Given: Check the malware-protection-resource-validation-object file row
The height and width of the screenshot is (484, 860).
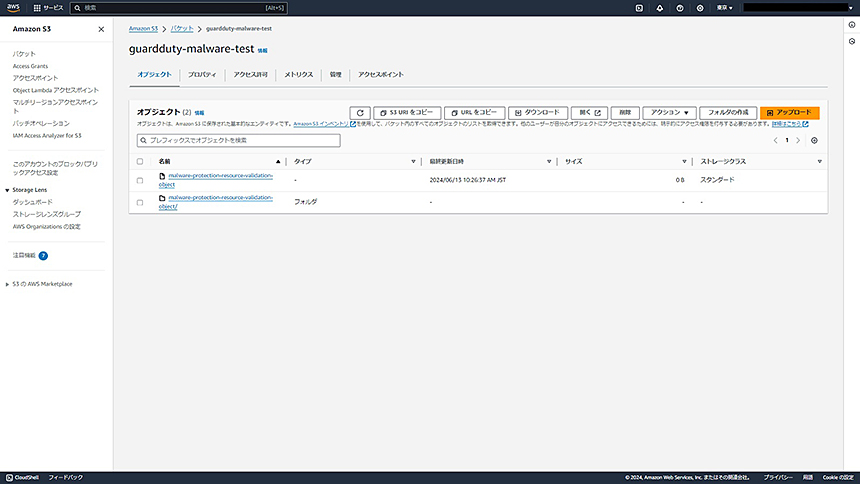Looking at the screenshot, I should 140,181.
